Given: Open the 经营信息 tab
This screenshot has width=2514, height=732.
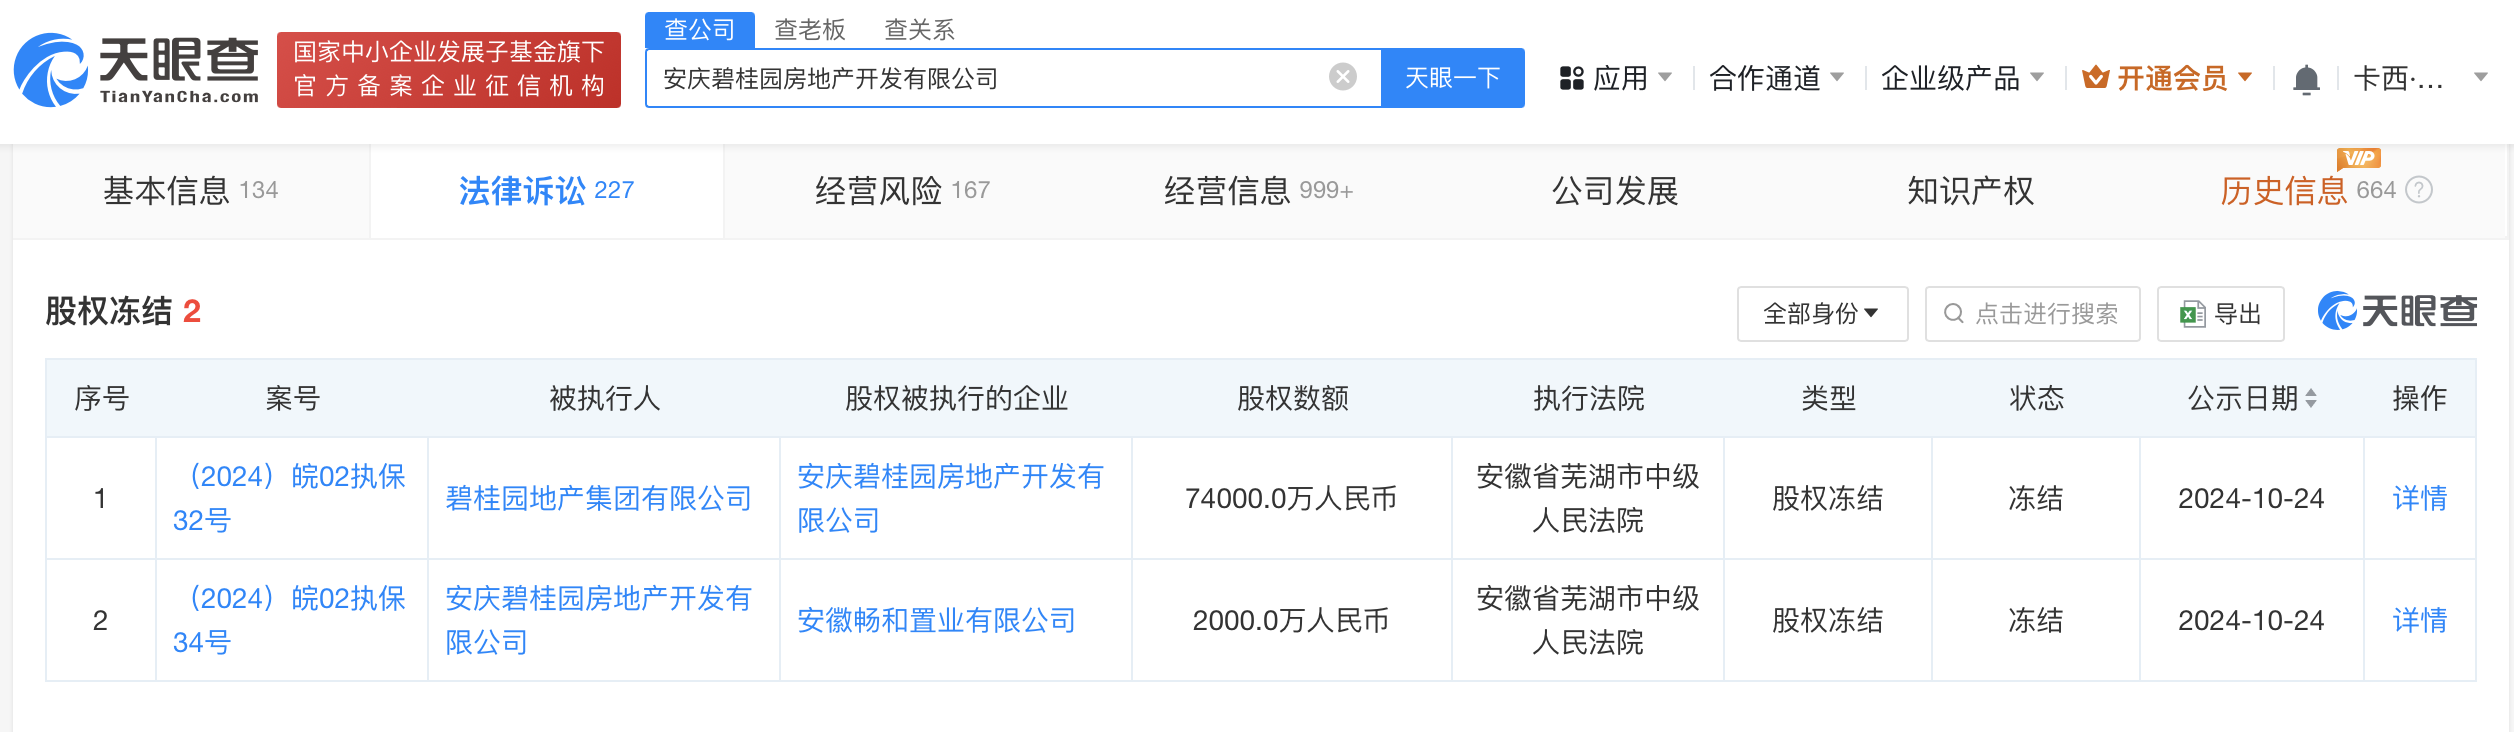Looking at the screenshot, I should pyautogui.click(x=1258, y=190).
